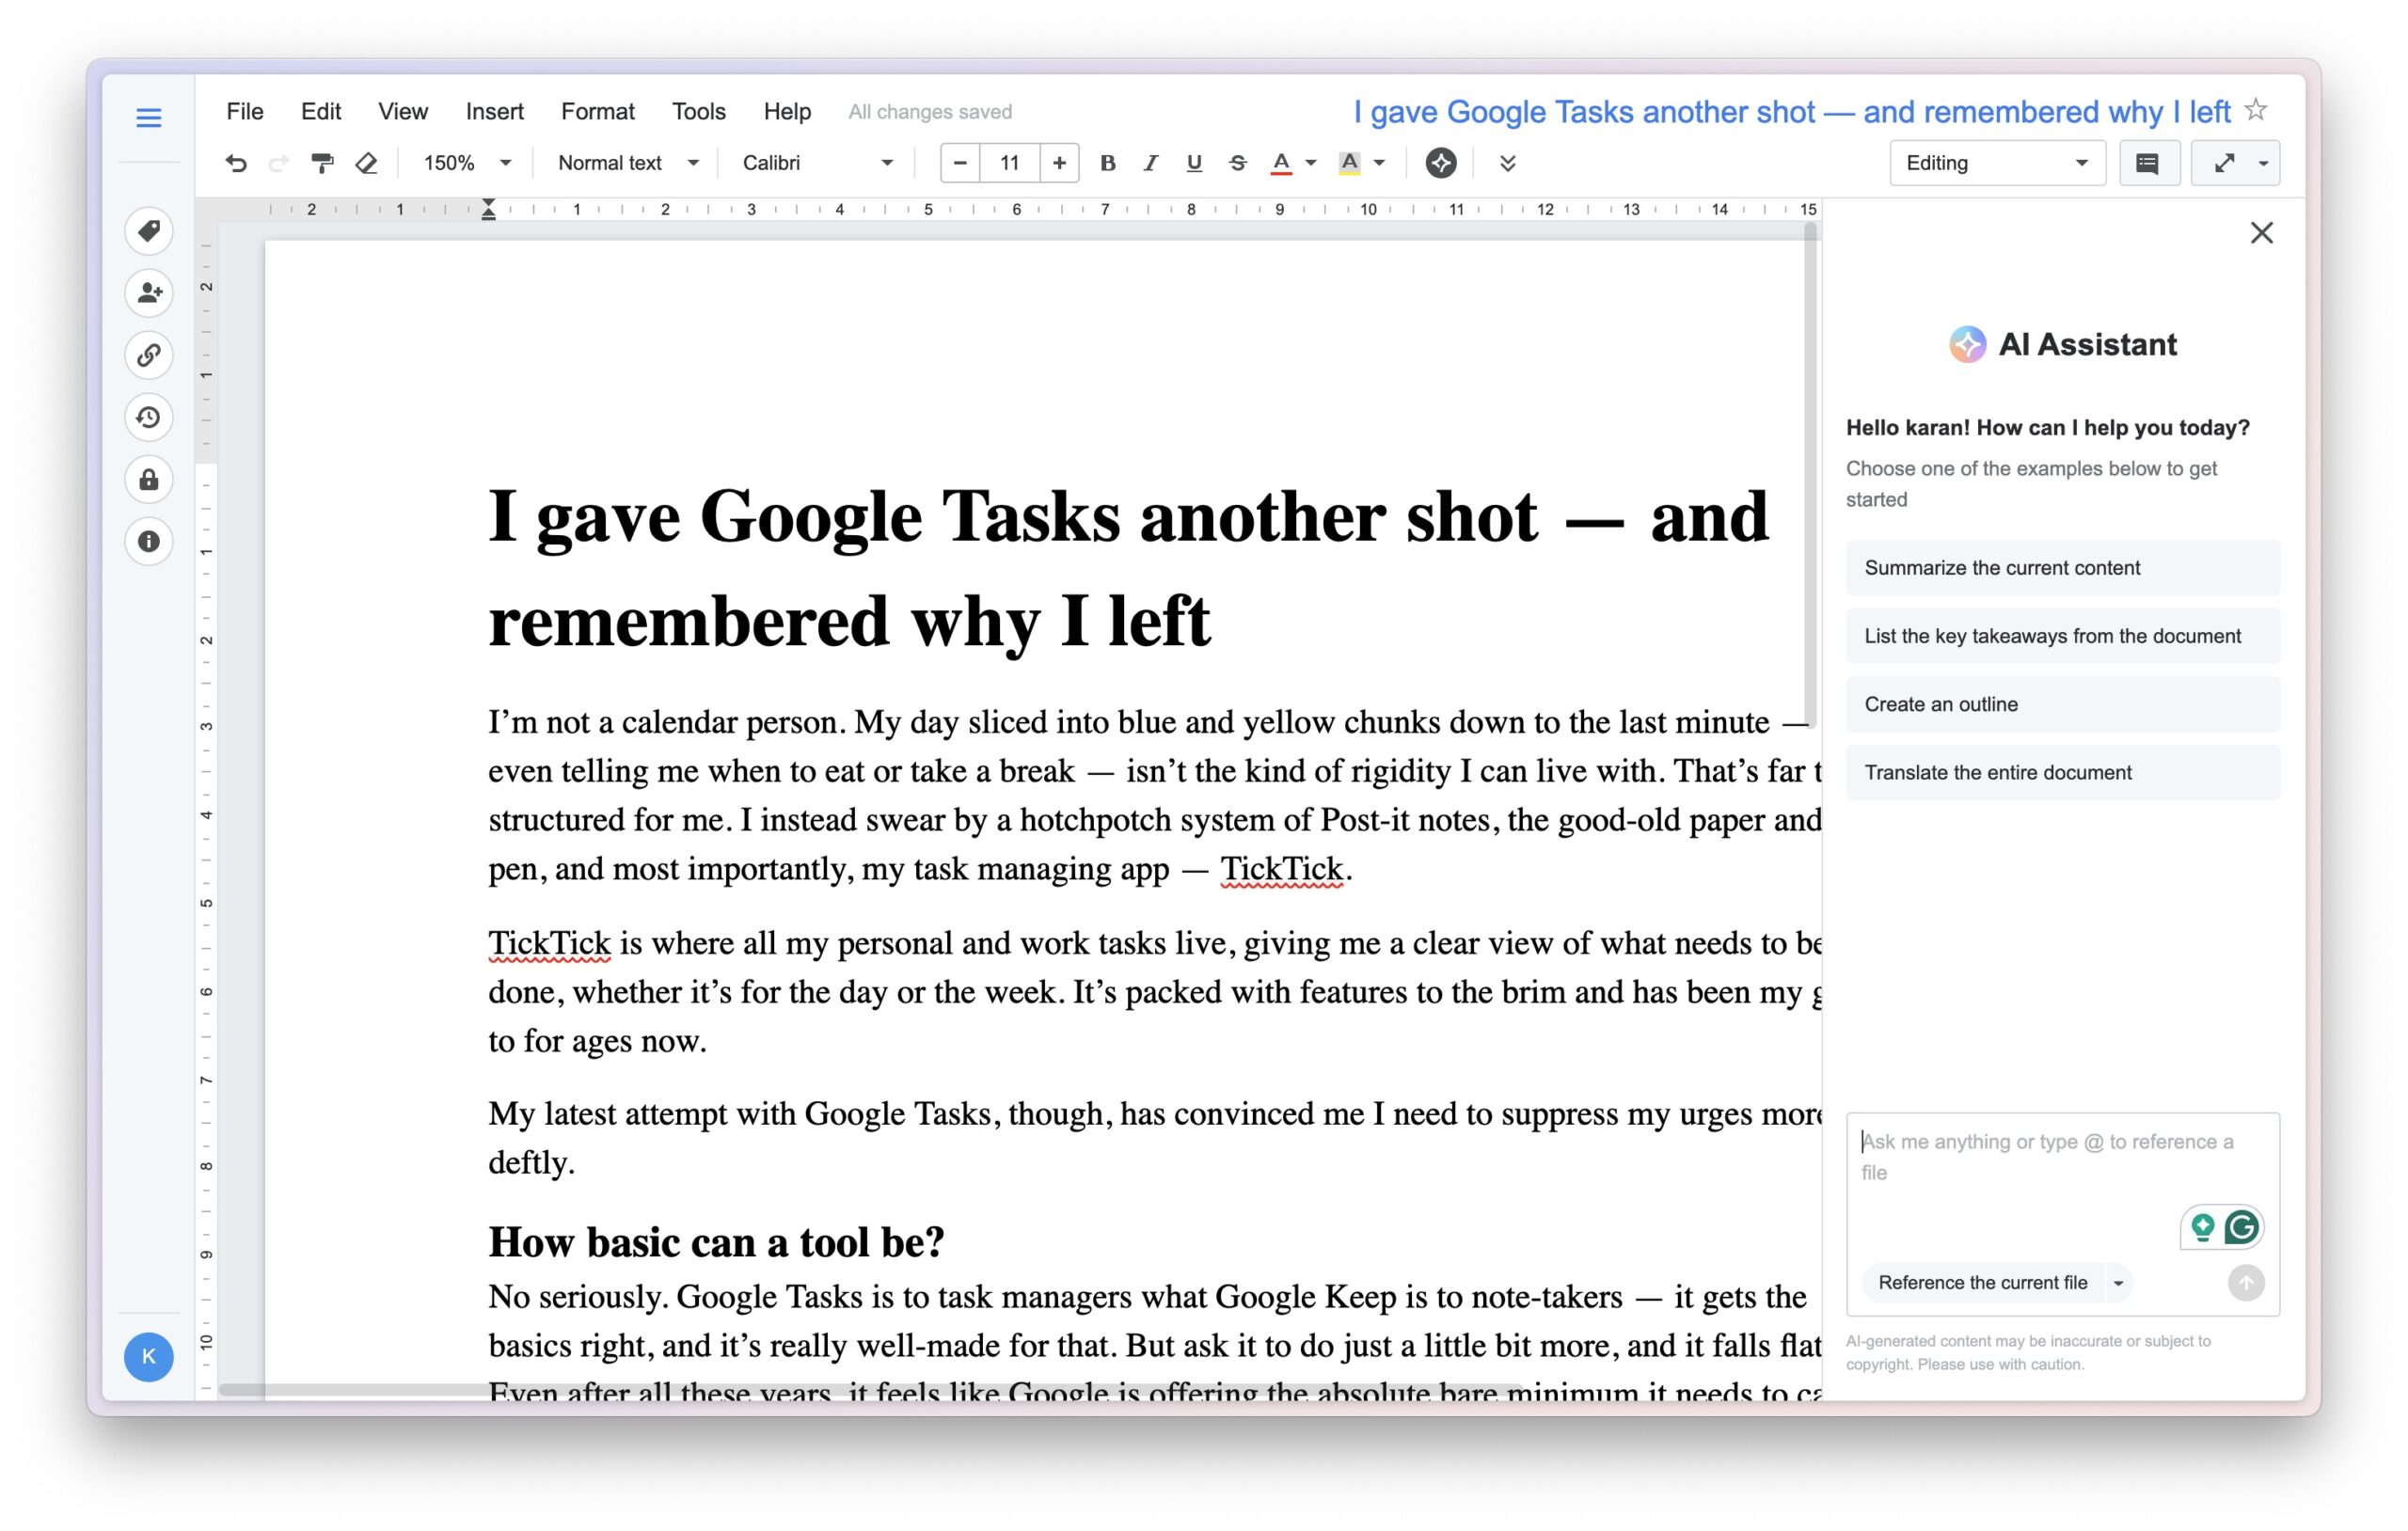Open the comments panel icon
The height and width of the screenshot is (1531, 2408).
(2148, 163)
